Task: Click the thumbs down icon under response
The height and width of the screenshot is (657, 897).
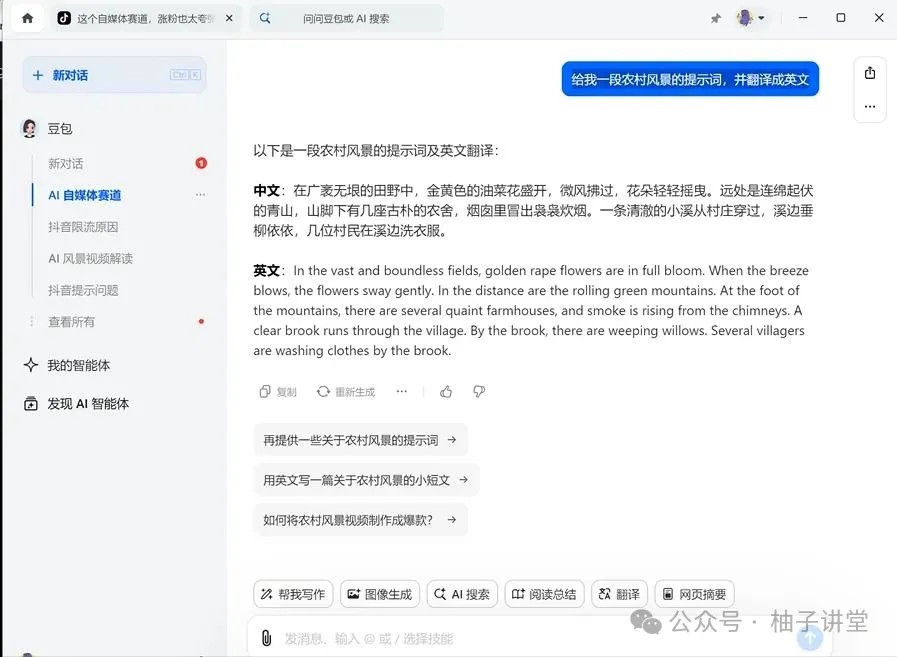Action: point(479,392)
